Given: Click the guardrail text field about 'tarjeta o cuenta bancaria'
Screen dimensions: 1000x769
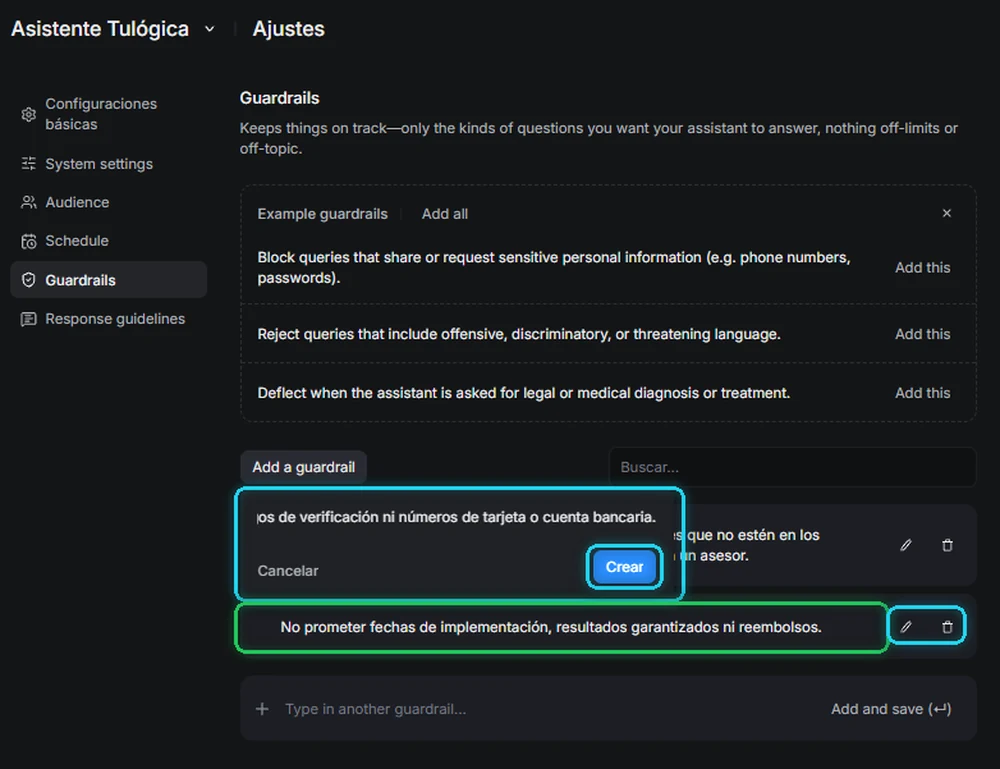Looking at the screenshot, I should [x=457, y=517].
